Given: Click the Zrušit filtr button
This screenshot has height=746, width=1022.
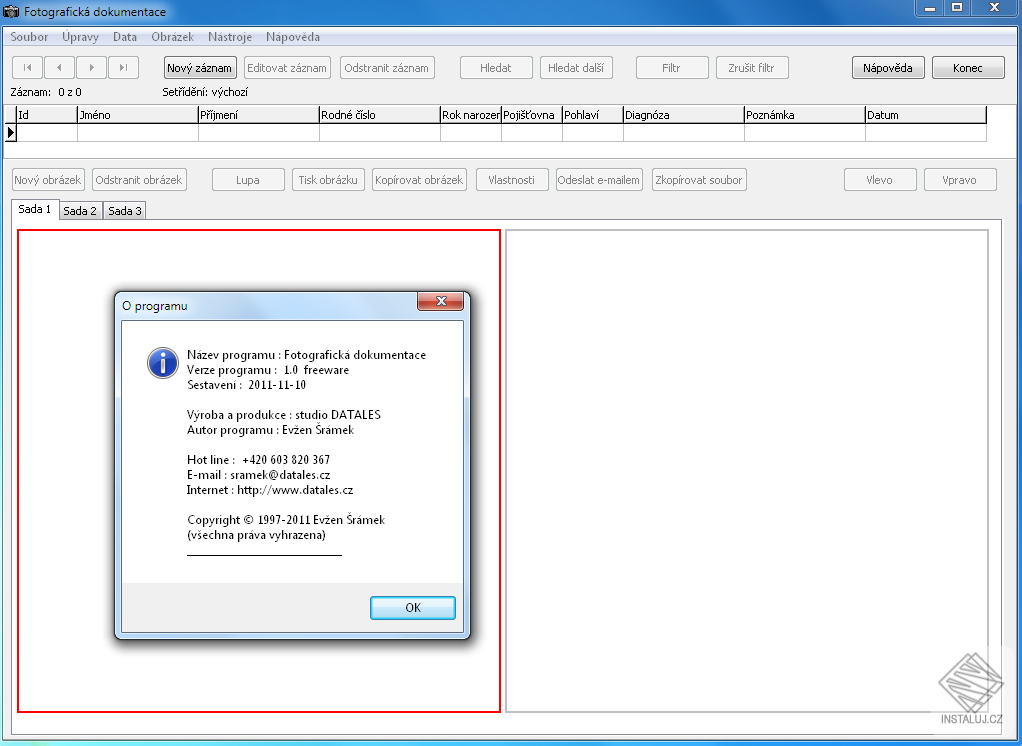Looking at the screenshot, I should 752,68.
